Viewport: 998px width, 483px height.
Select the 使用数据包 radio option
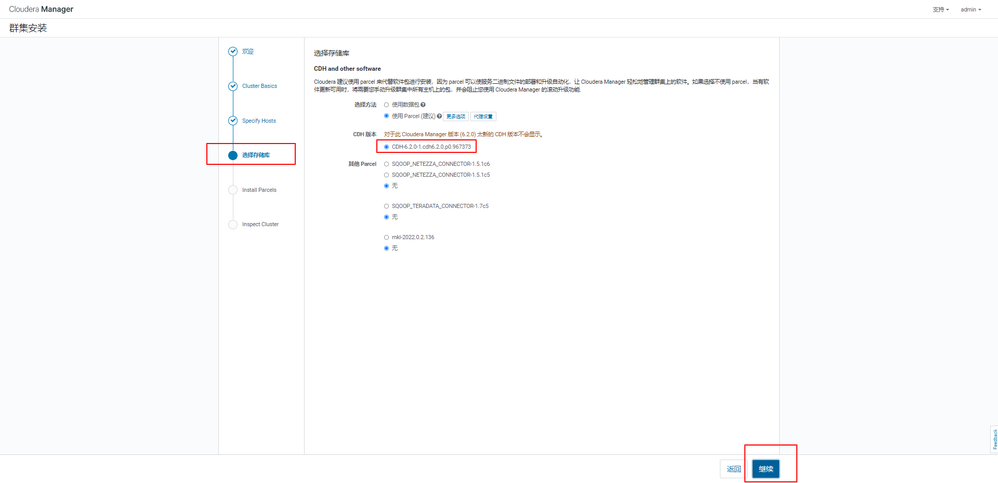[x=386, y=104]
